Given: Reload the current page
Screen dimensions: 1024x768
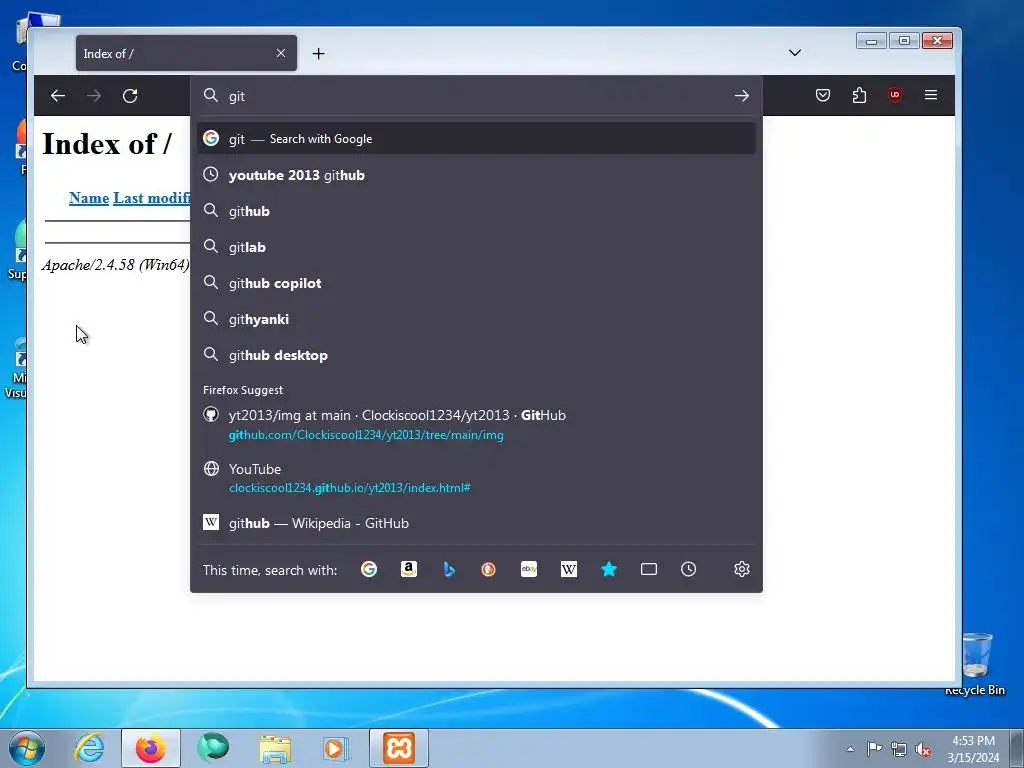Looking at the screenshot, I should tap(130, 96).
